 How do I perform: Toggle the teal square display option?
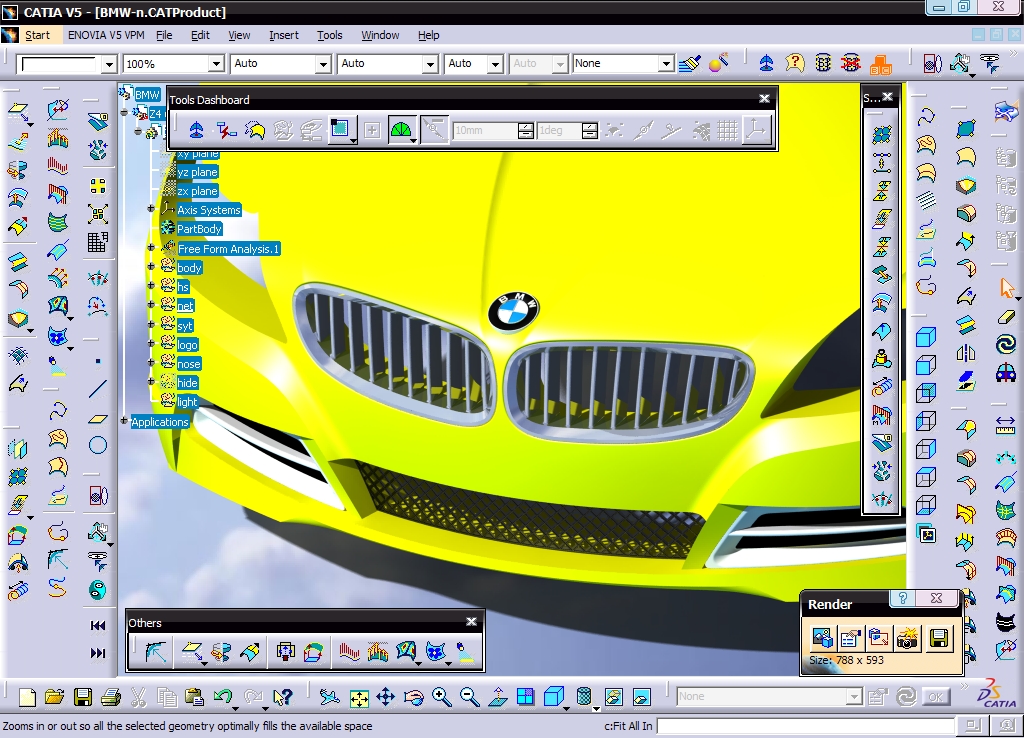tap(340, 129)
